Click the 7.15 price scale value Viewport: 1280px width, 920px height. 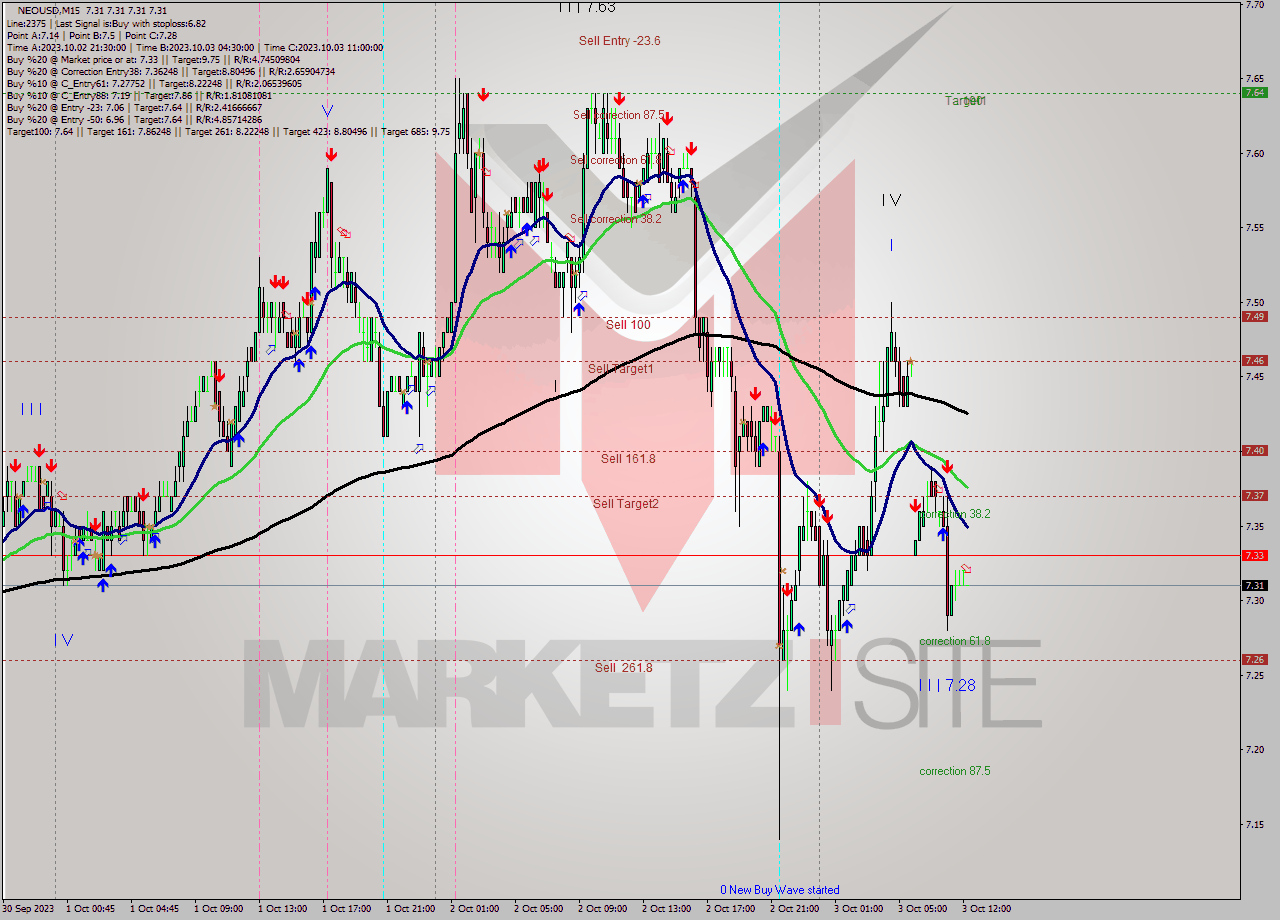1254,824
